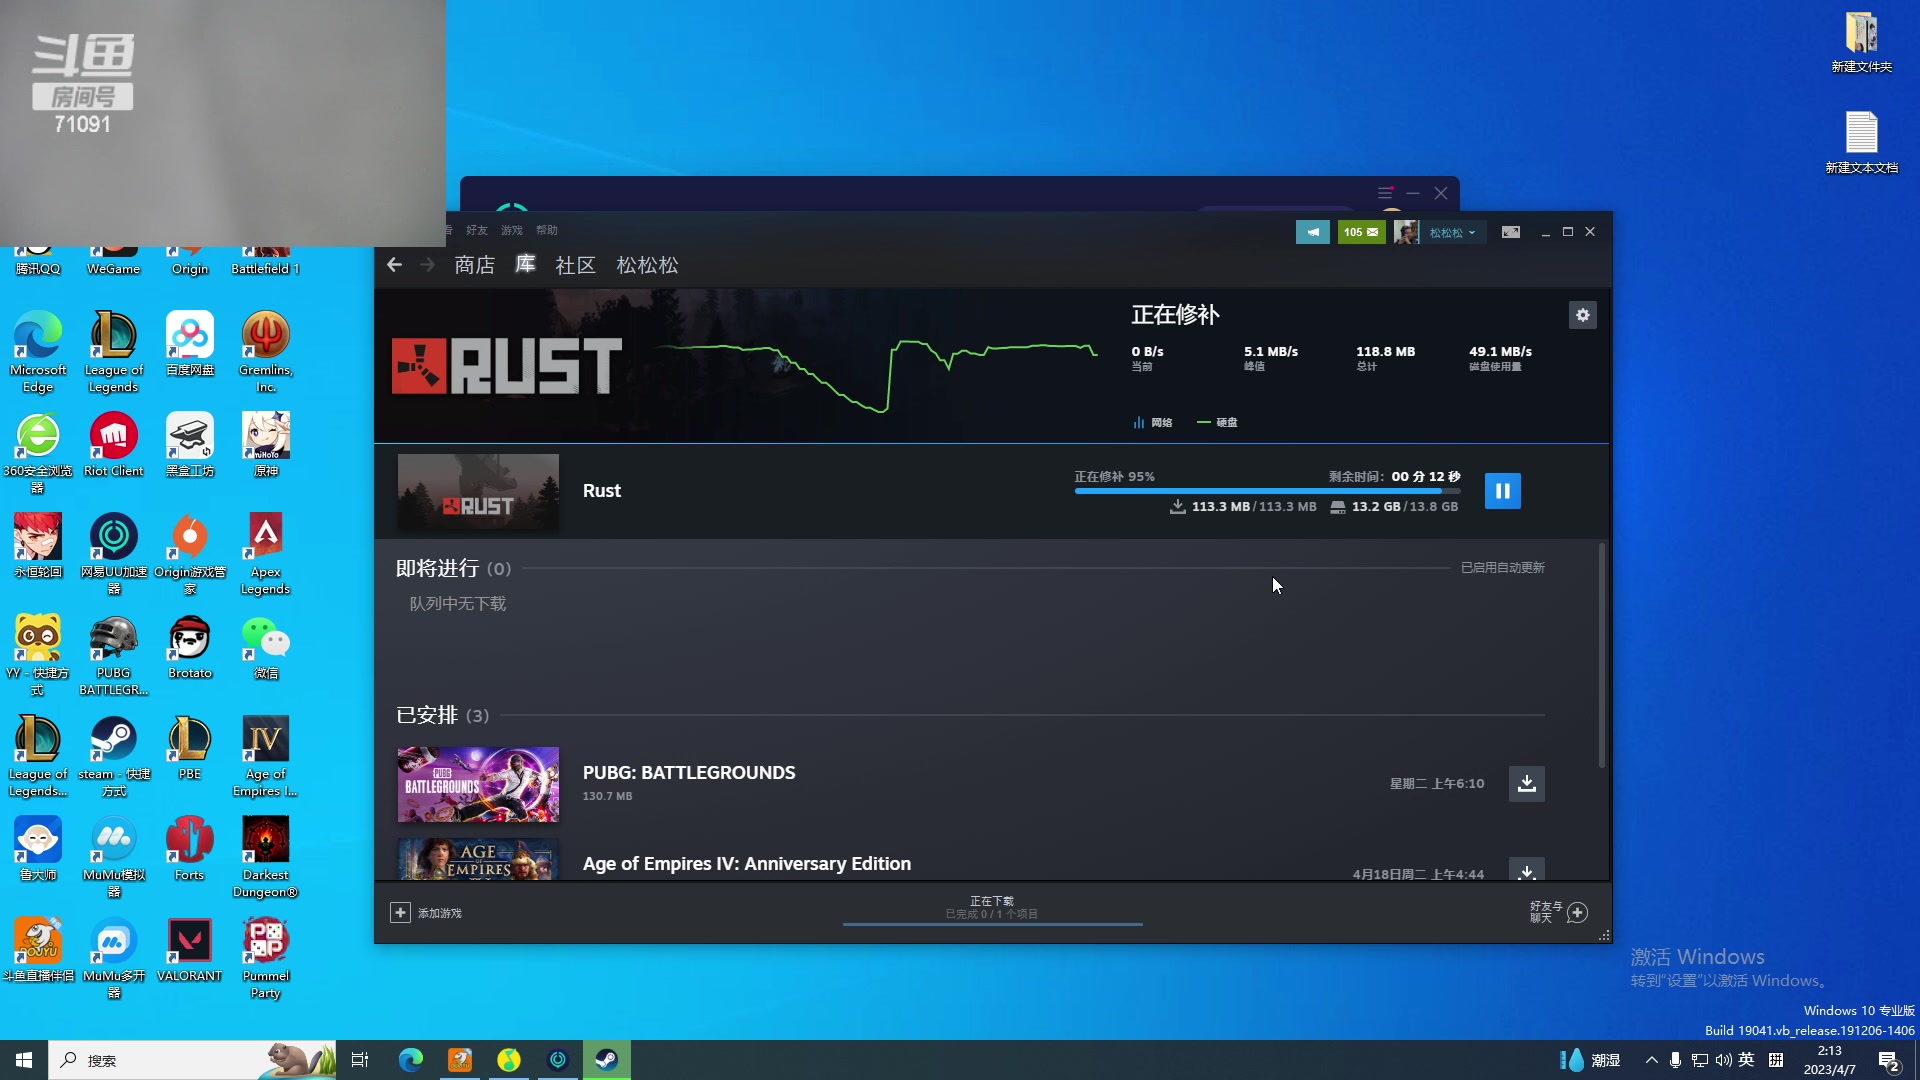Open the WeGame desktop shortcut
The width and height of the screenshot is (1920, 1080).
114,261
